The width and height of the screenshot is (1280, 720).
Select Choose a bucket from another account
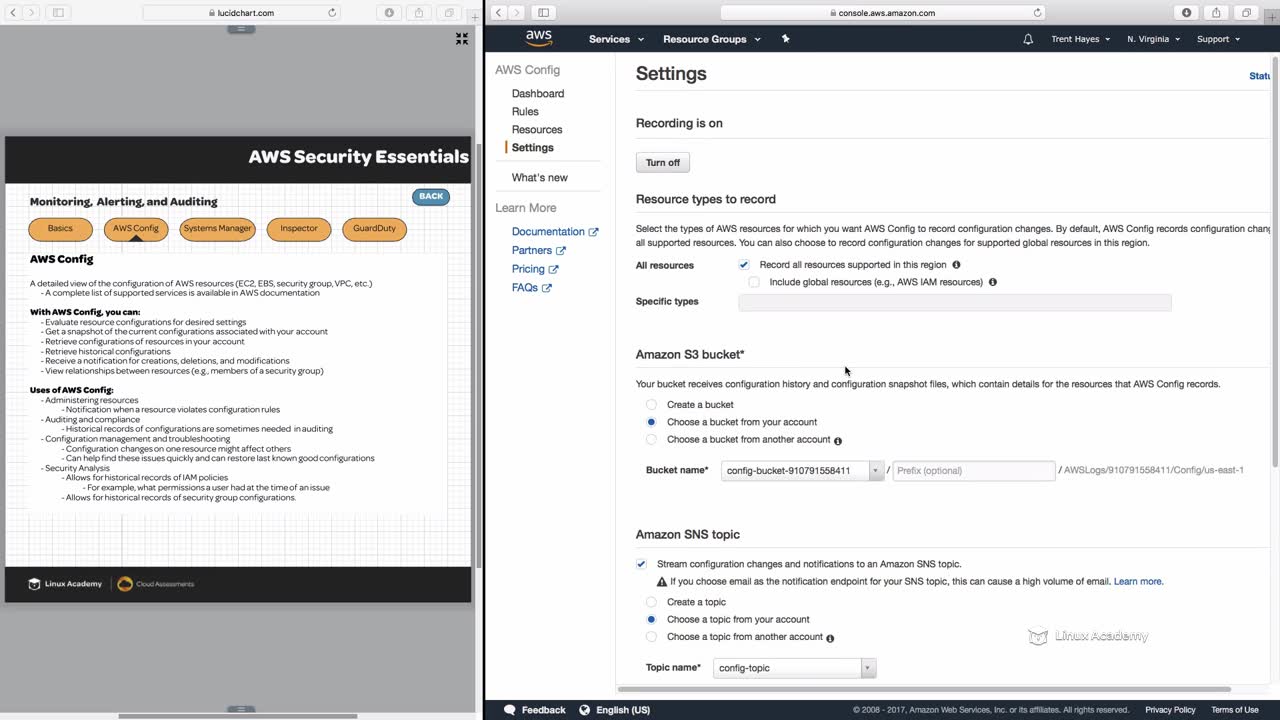click(651, 440)
